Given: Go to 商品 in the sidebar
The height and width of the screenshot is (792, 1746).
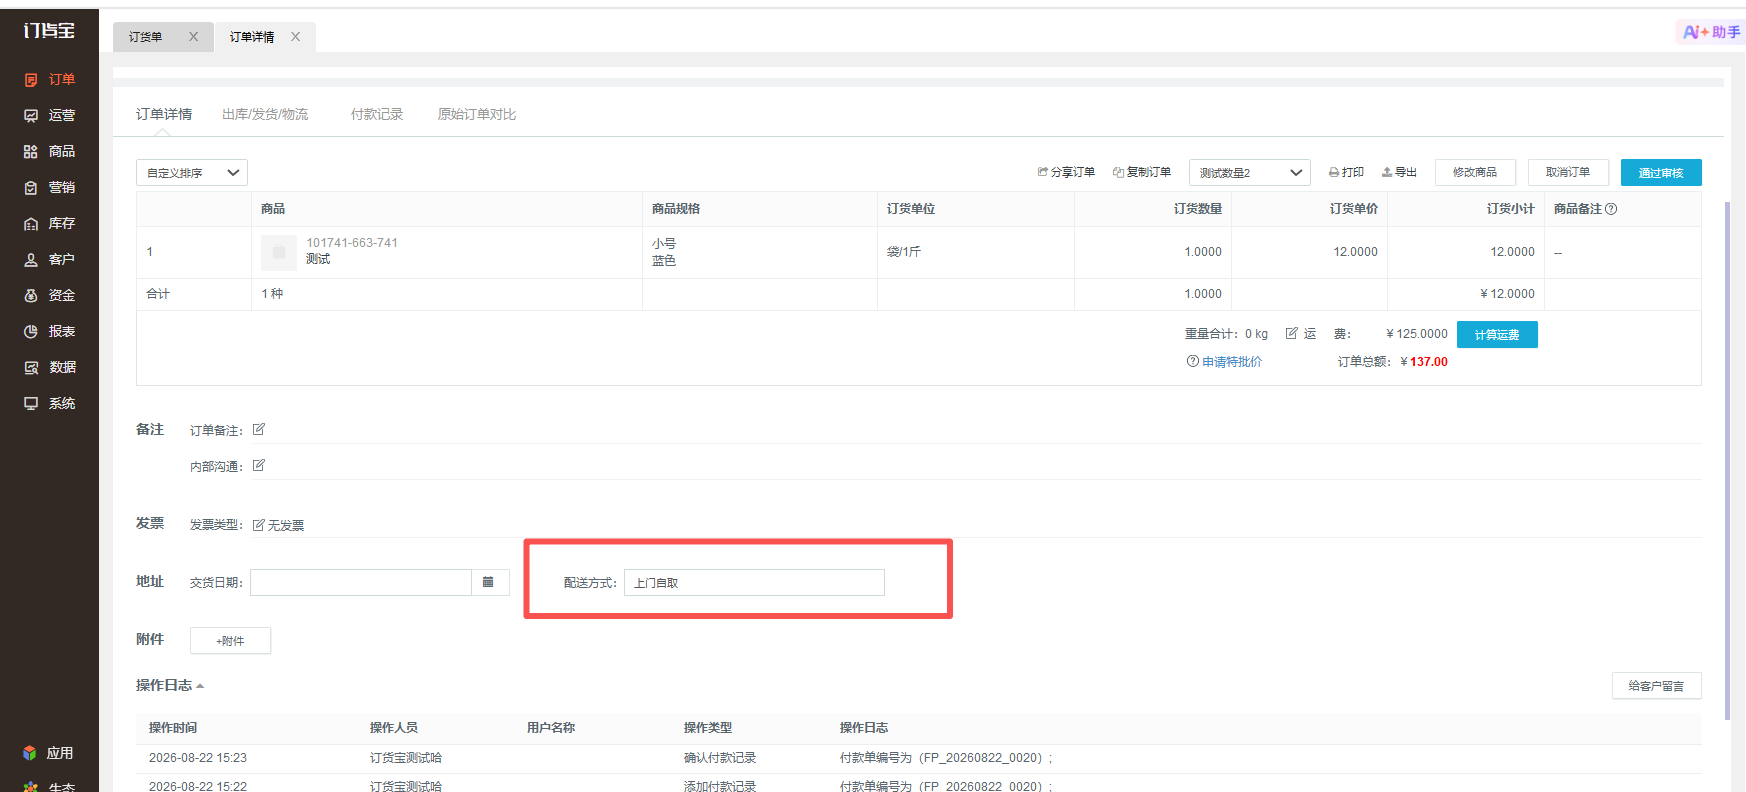Looking at the screenshot, I should 49,151.
